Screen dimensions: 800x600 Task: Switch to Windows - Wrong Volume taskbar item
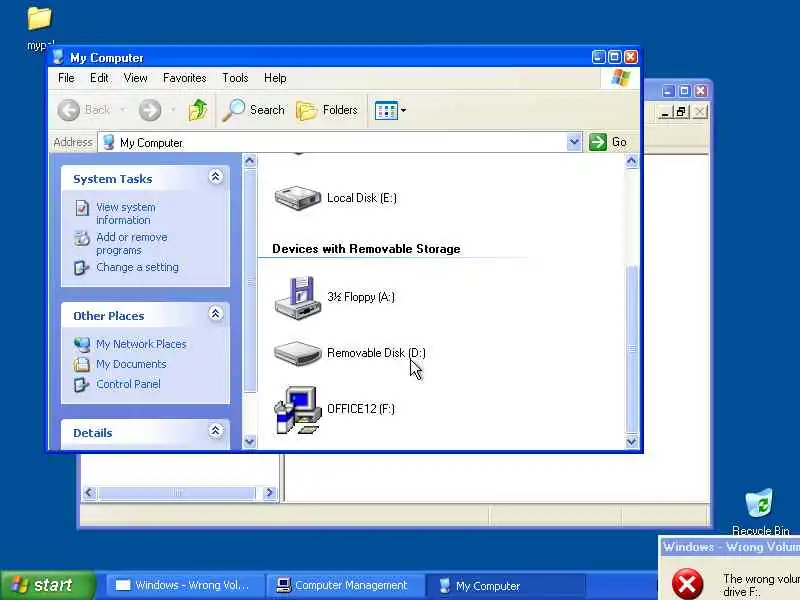coord(184,585)
